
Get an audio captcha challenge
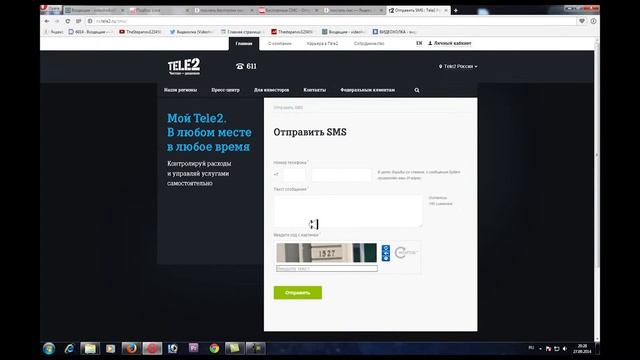386,253
